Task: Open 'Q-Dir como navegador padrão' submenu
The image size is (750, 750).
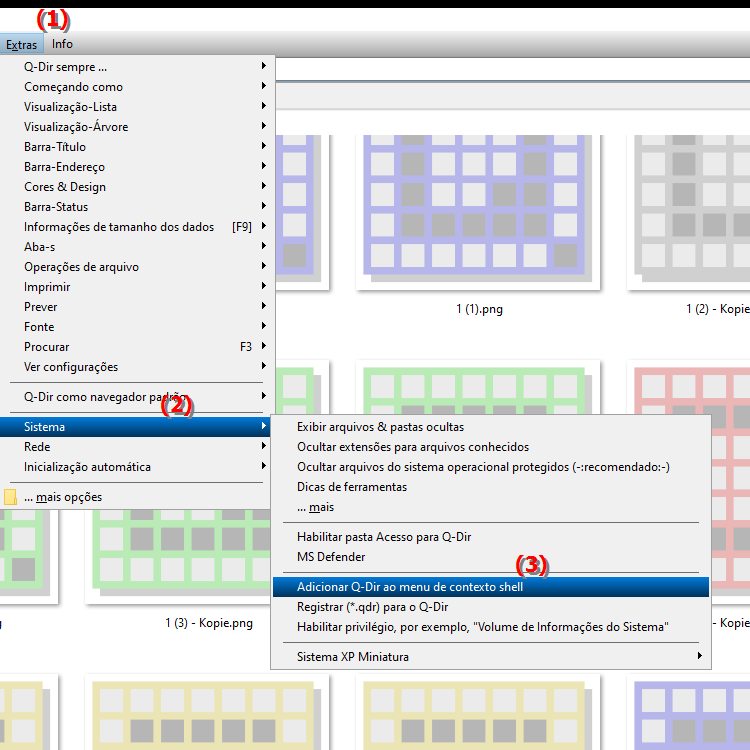Action: 137,397
